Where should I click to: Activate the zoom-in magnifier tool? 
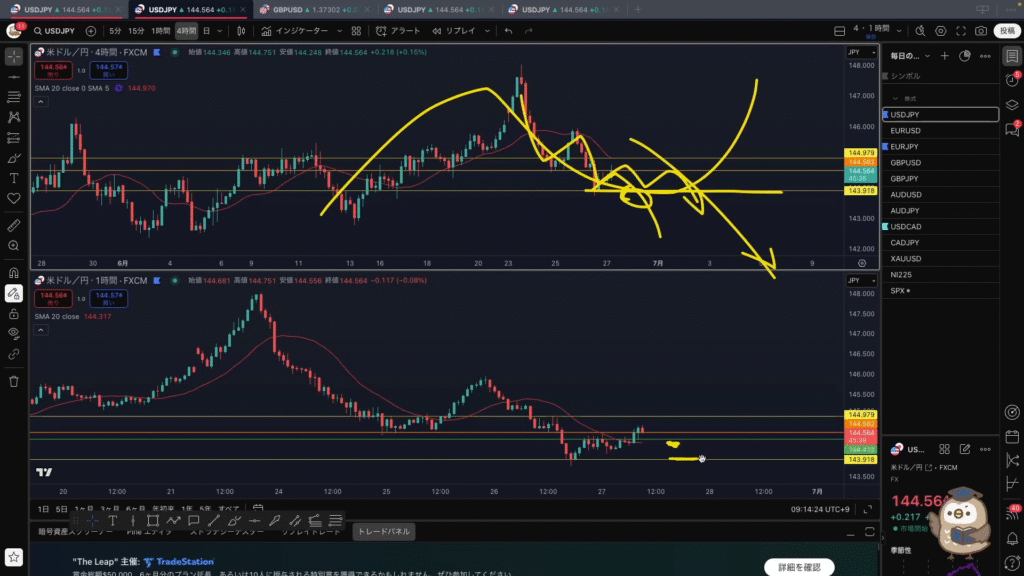coord(14,246)
